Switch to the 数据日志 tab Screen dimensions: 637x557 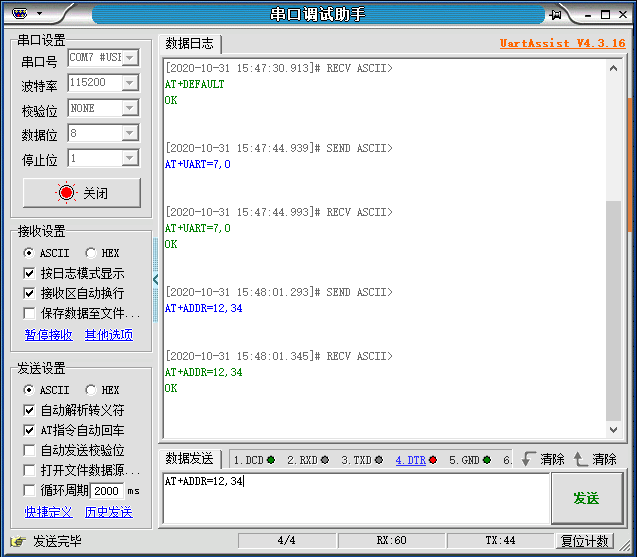pos(189,43)
